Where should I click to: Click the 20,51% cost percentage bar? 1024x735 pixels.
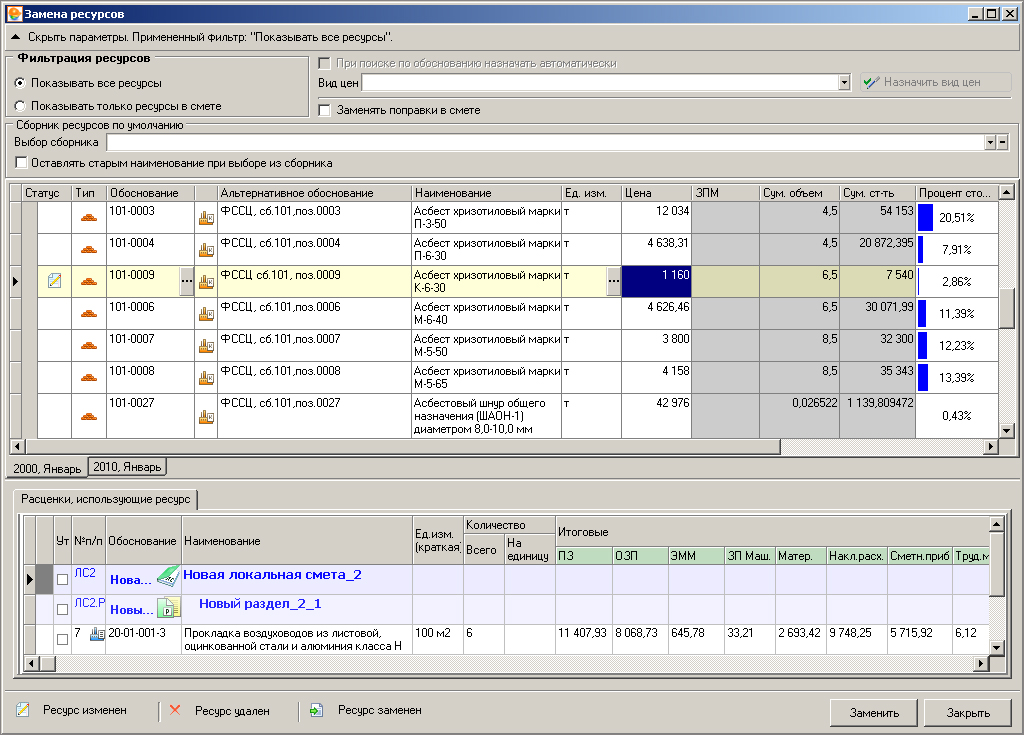(x=925, y=218)
